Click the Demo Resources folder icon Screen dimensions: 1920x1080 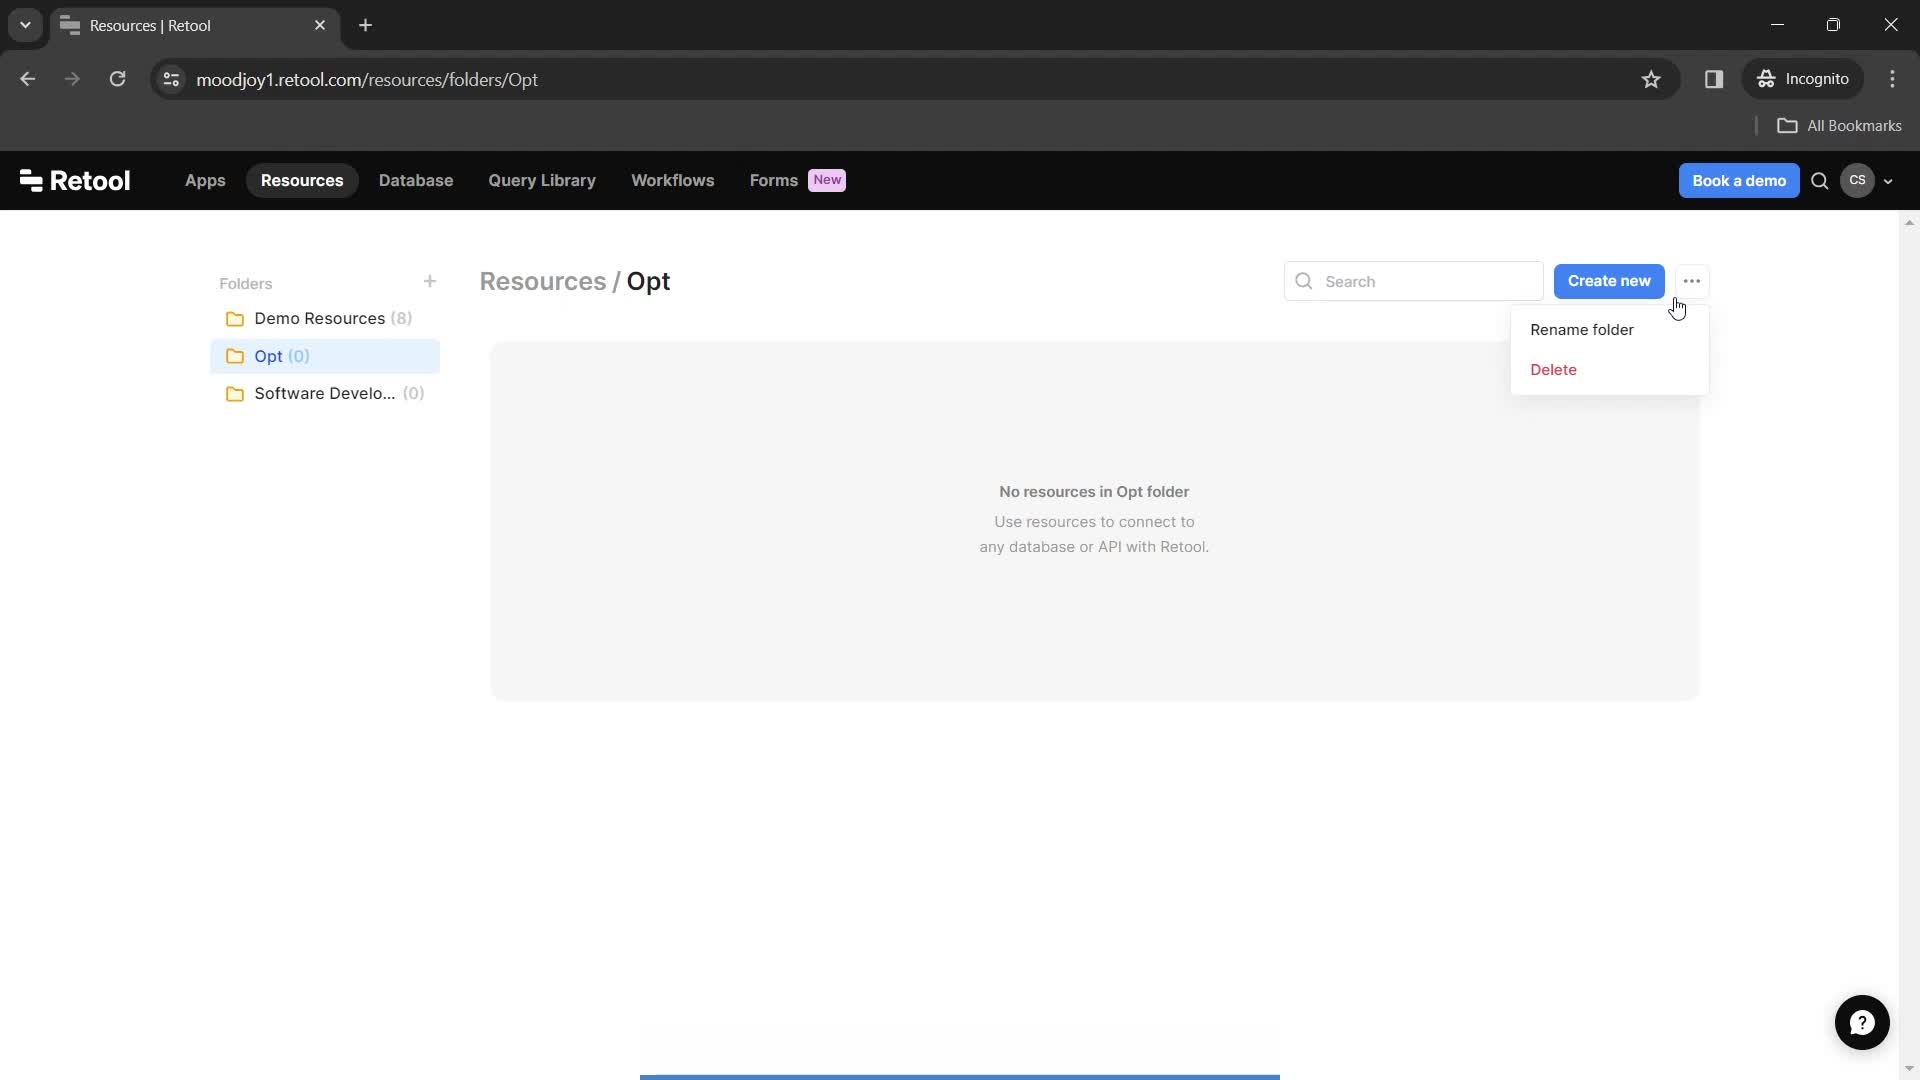coord(235,318)
